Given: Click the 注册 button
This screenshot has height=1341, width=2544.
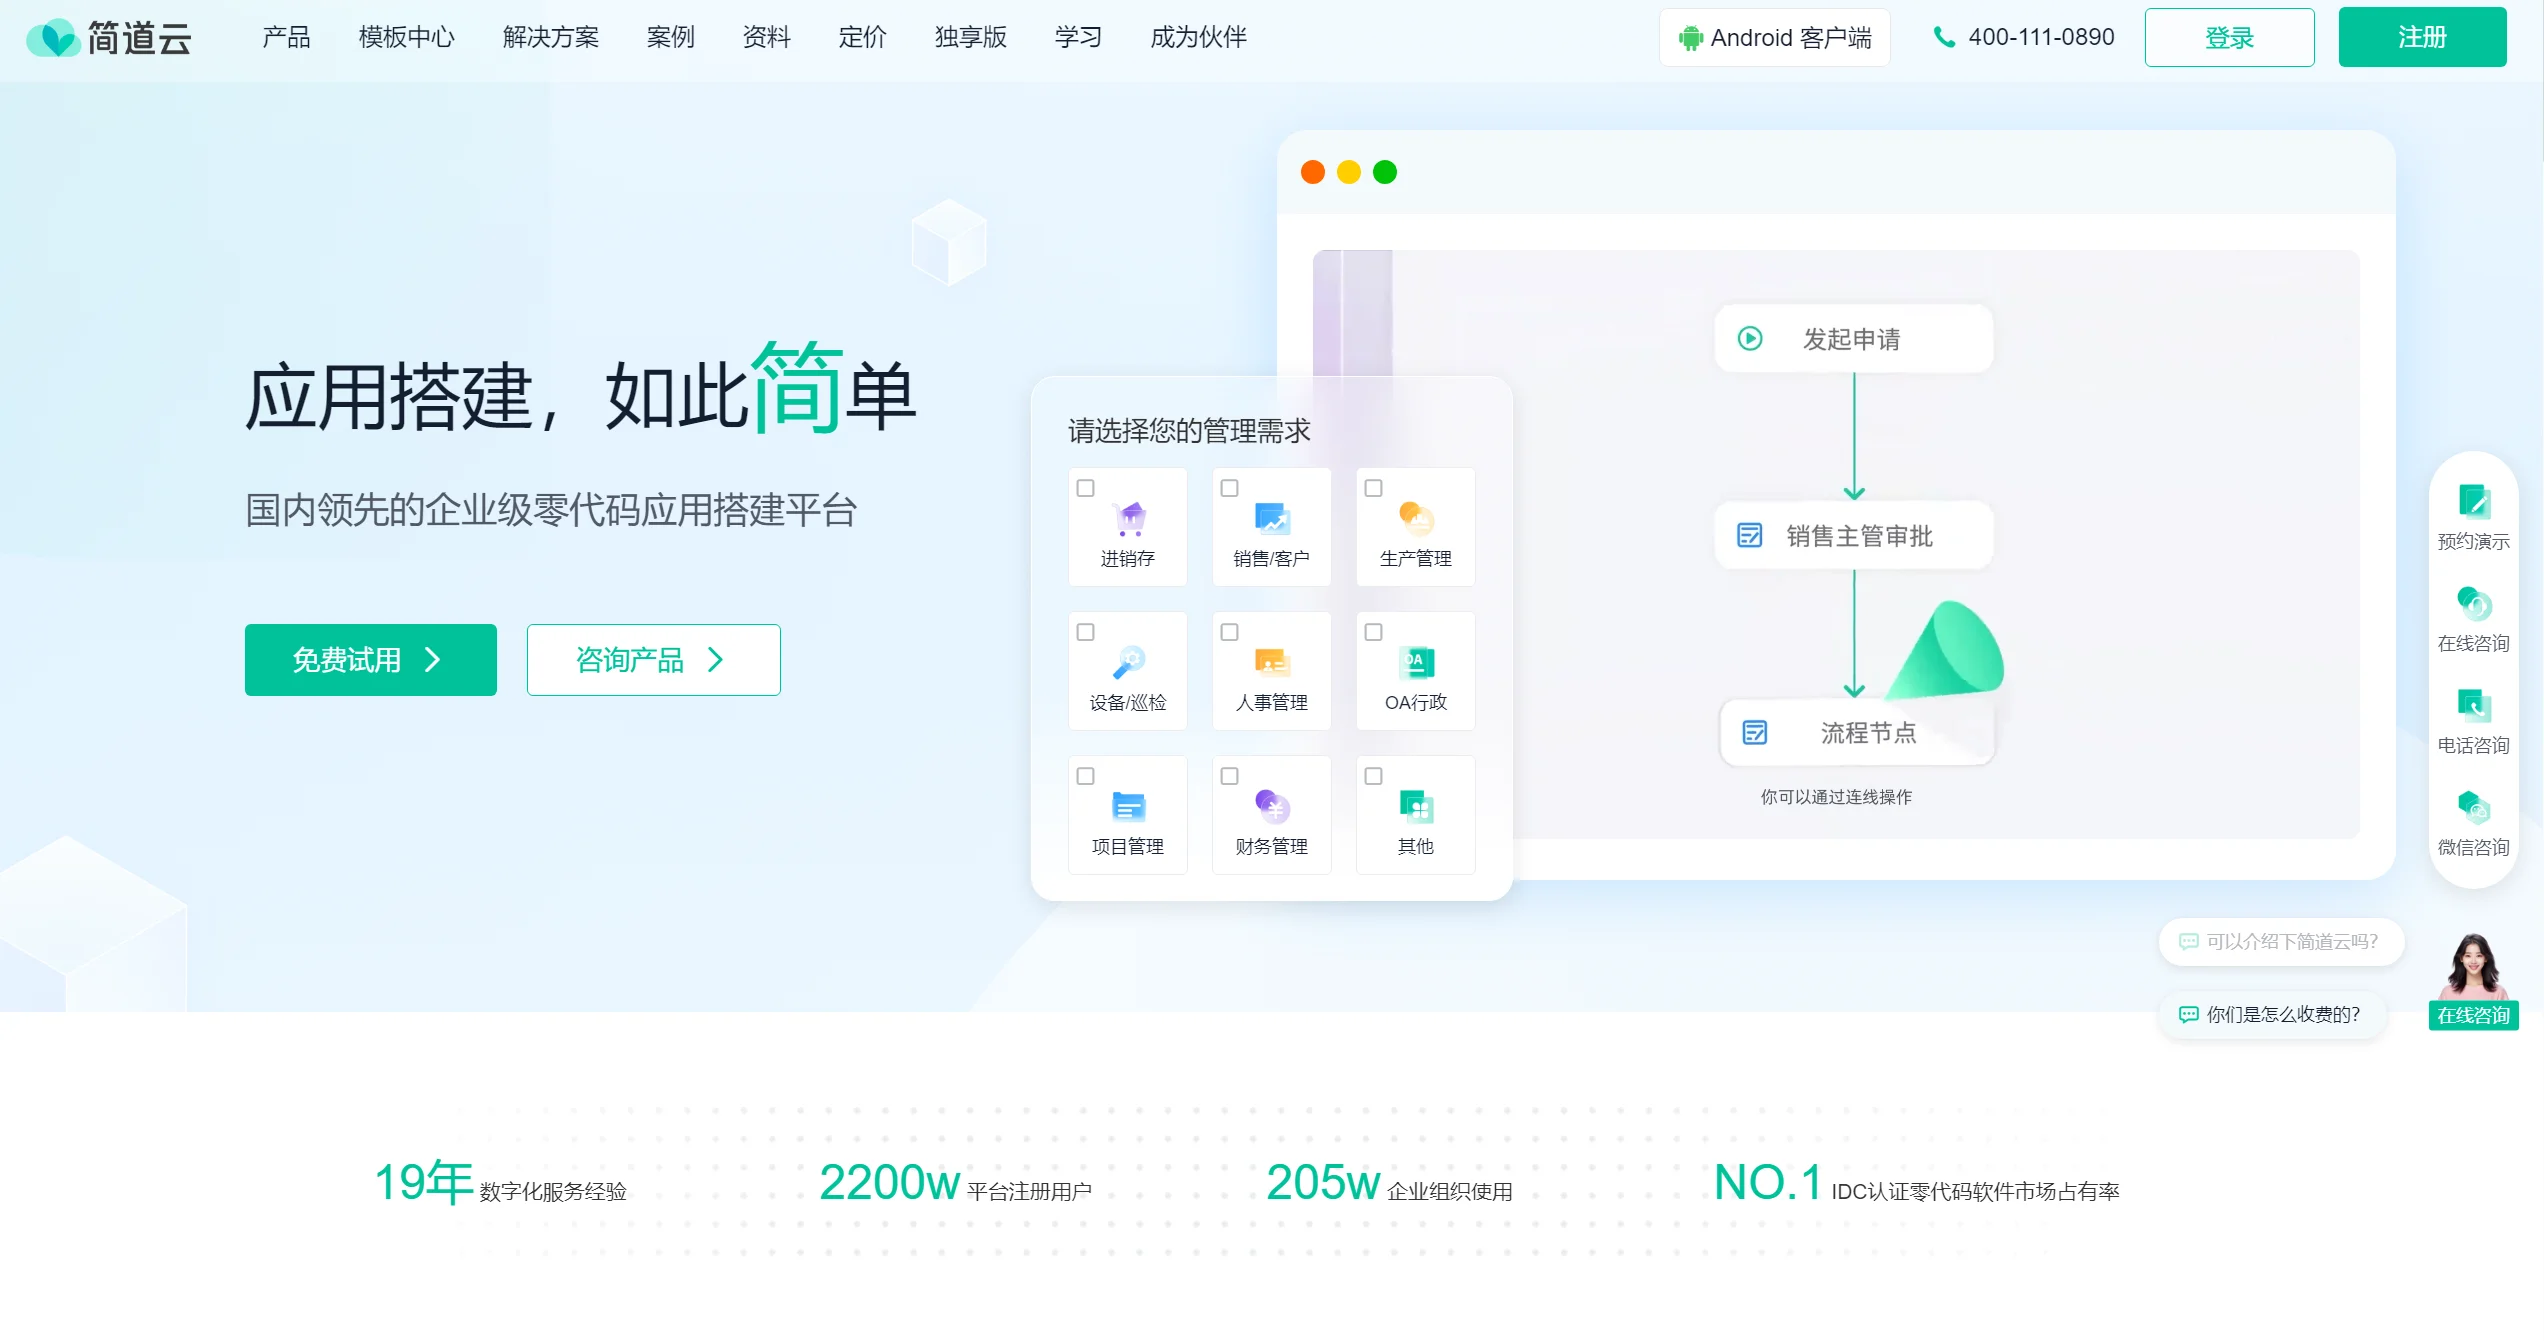Looking at the screenshot, I should [x=2421, y=38].
